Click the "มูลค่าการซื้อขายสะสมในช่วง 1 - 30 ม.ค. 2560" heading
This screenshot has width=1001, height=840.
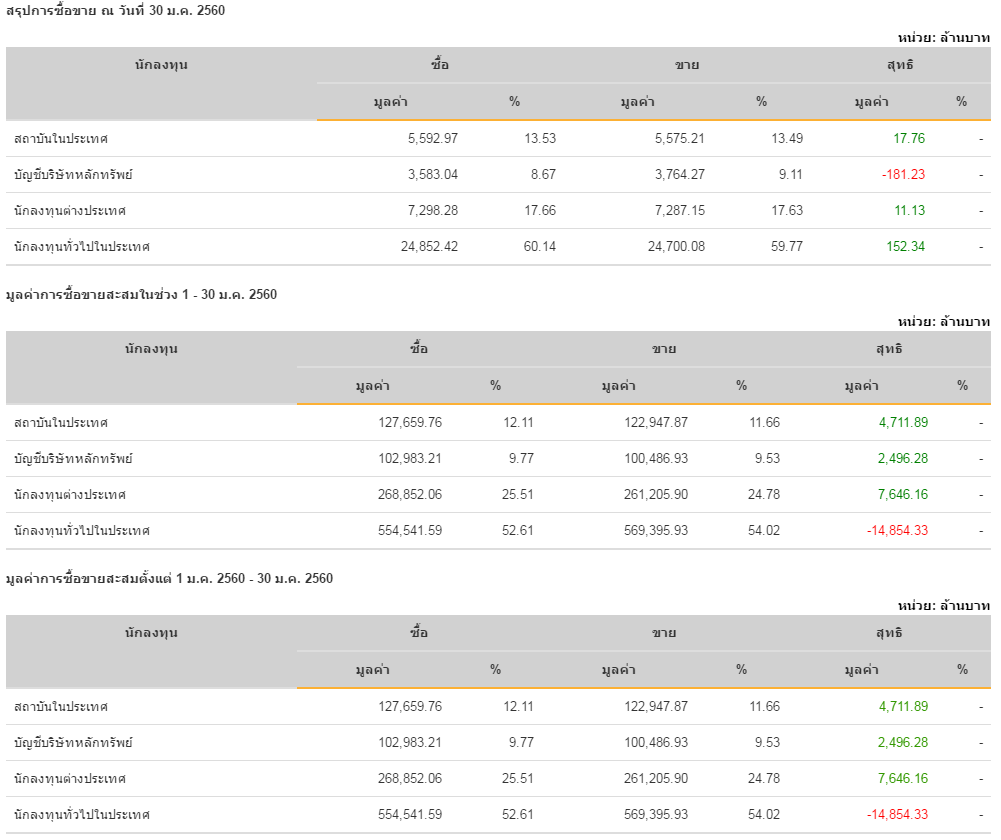(141, 295)
